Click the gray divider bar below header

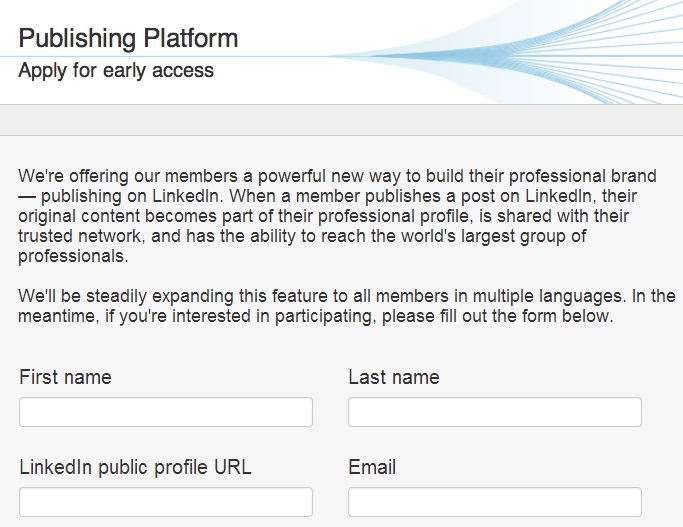pos(342,120)
